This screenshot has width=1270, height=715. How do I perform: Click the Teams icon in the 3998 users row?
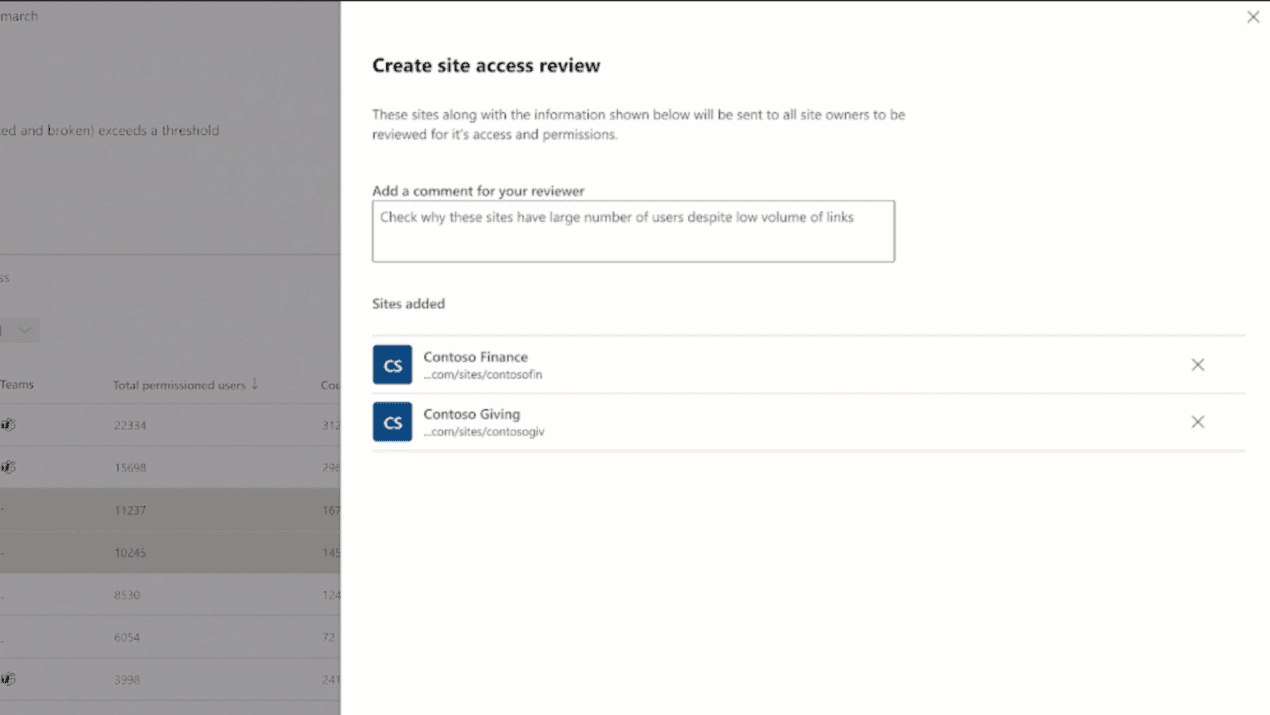point(8,679)
